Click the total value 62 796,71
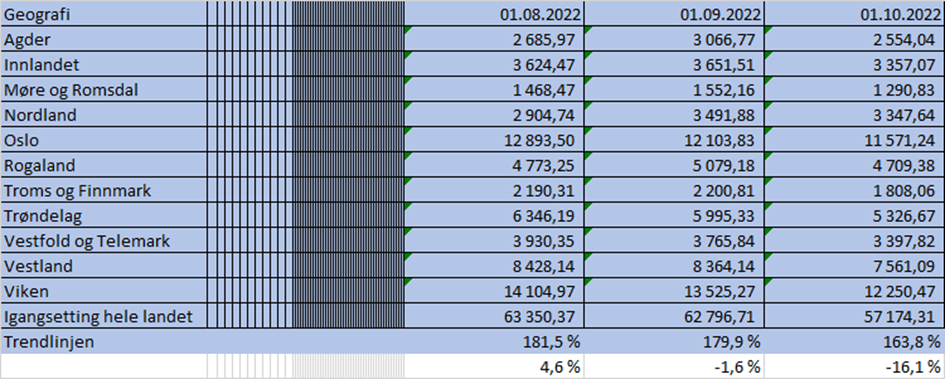Viewport: 945px width, 379px height. pos(673,316)
